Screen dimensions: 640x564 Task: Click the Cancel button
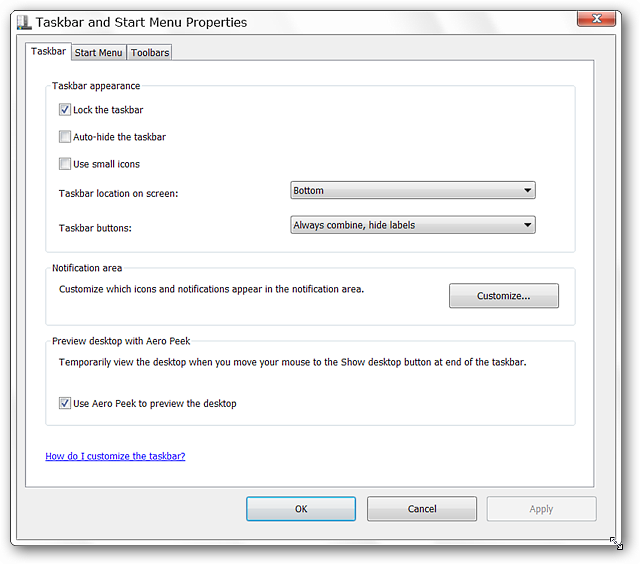[422, 509]
